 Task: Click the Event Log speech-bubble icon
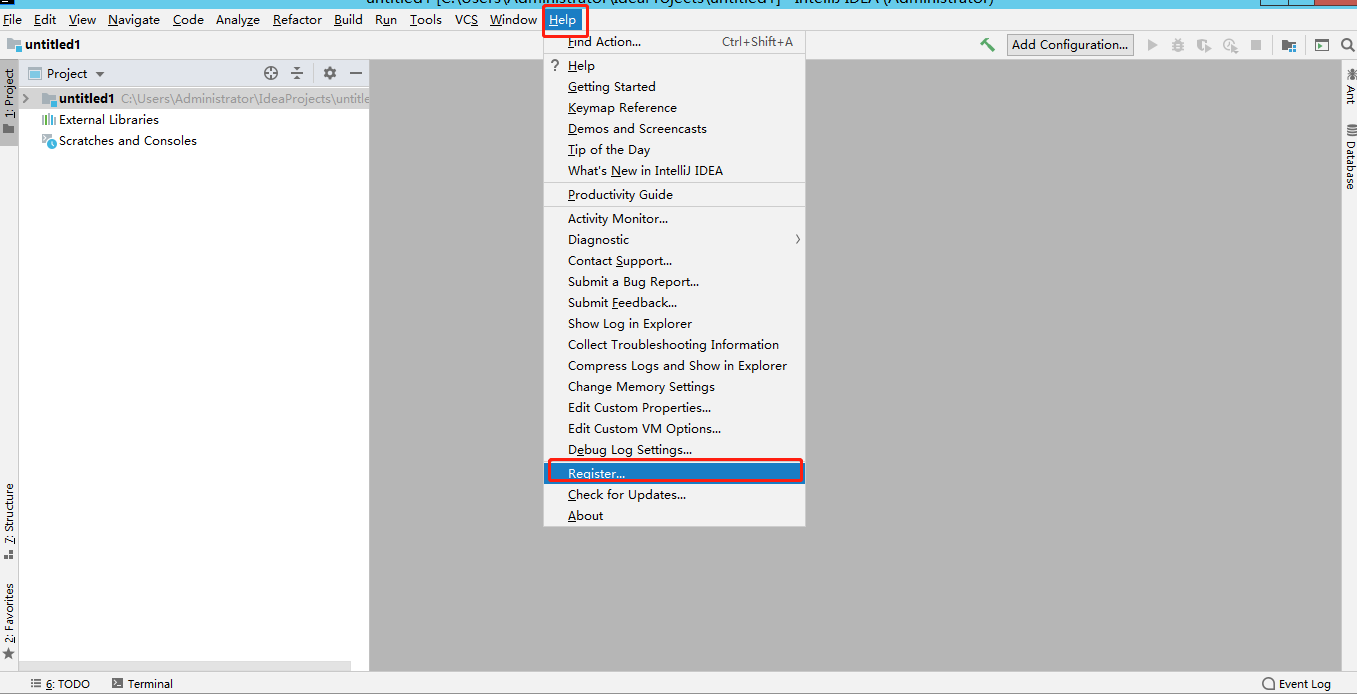1268,684
